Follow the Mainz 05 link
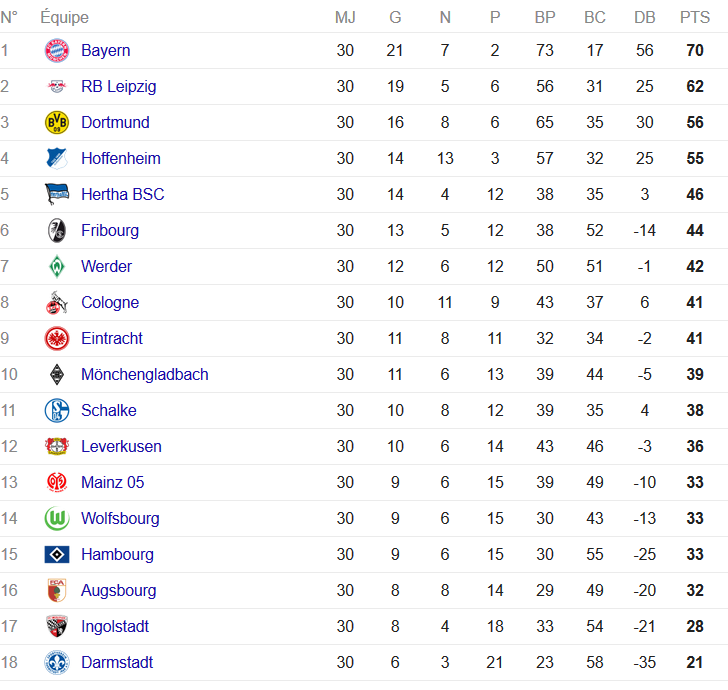728x690 pixels. pos(112,482)
